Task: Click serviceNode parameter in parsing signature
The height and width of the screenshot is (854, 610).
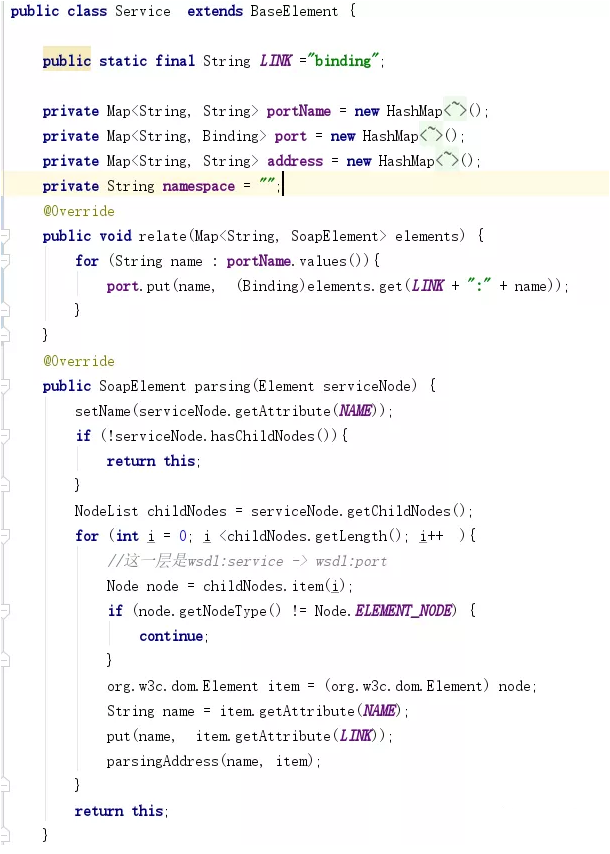Action: [369, 386]
